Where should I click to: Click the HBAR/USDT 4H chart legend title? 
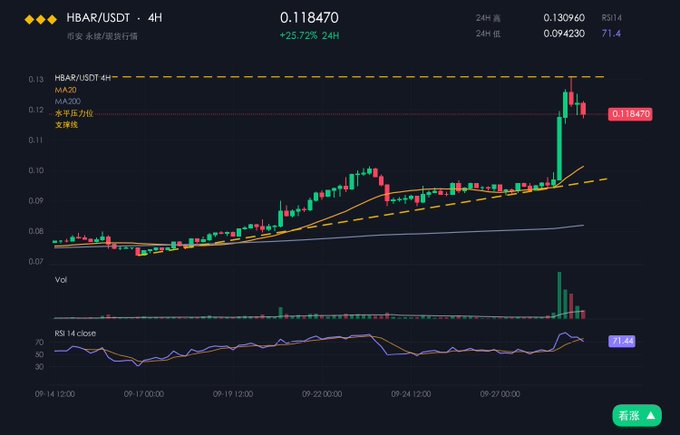(82, 78)
